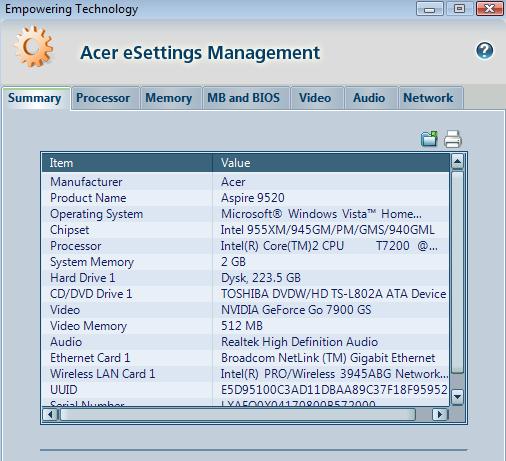Minimize the Empowering Technology window
506x461 pixels.
(429, 9)
